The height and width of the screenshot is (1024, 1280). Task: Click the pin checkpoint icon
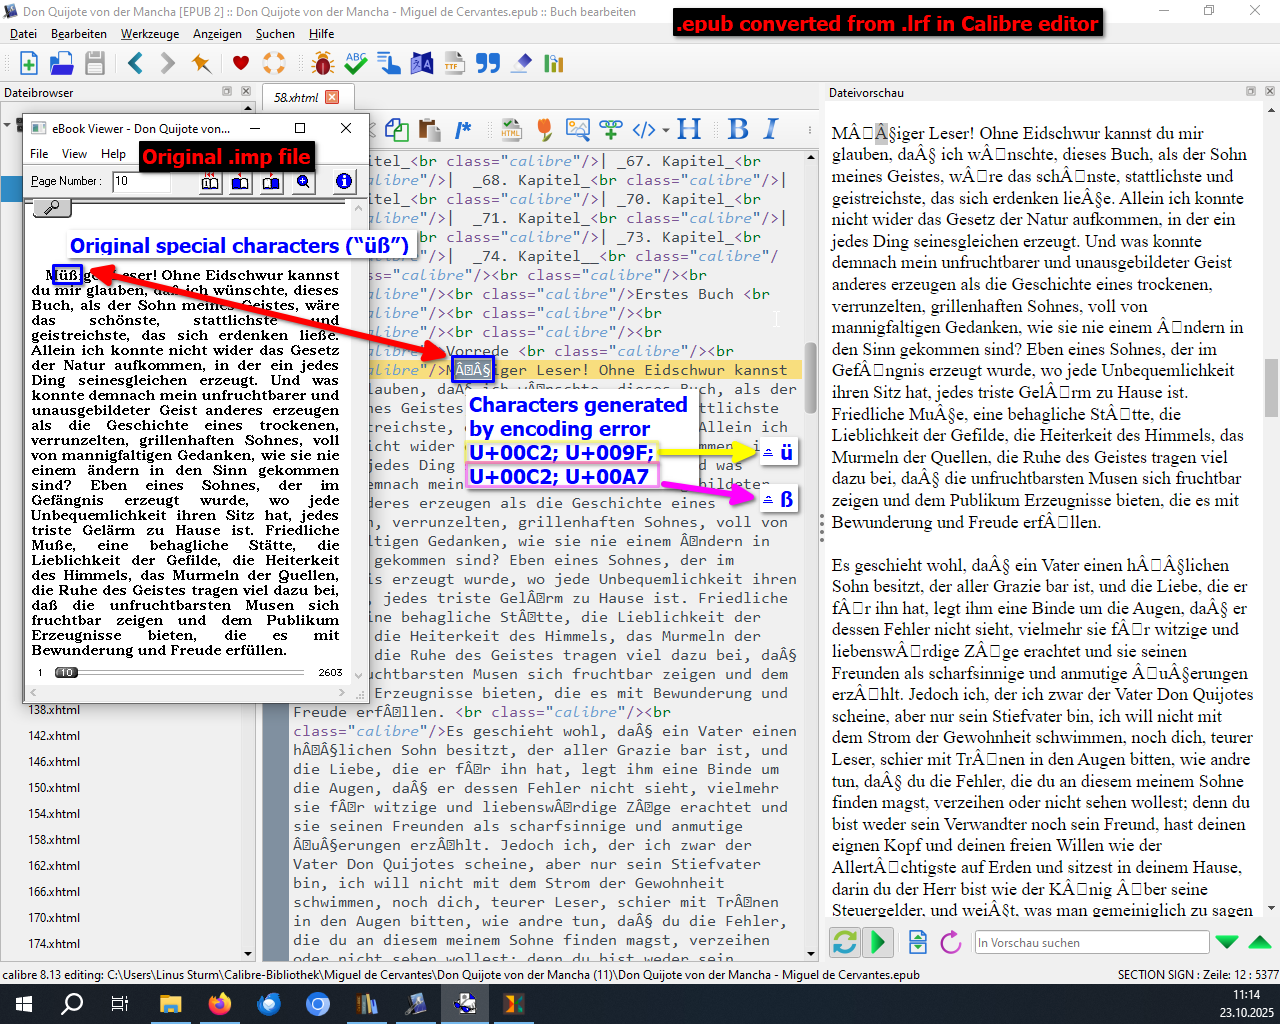(x=202, y=64)
